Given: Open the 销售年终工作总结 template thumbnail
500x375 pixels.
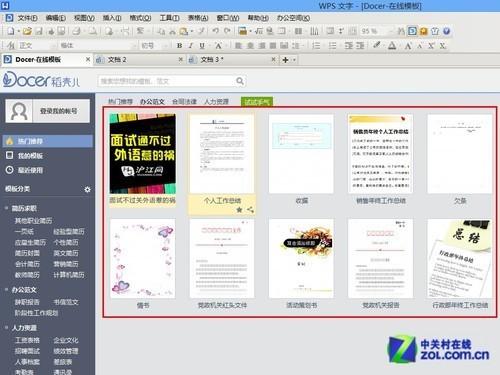Looking at the screenshot, I should [x=380, y=154].
